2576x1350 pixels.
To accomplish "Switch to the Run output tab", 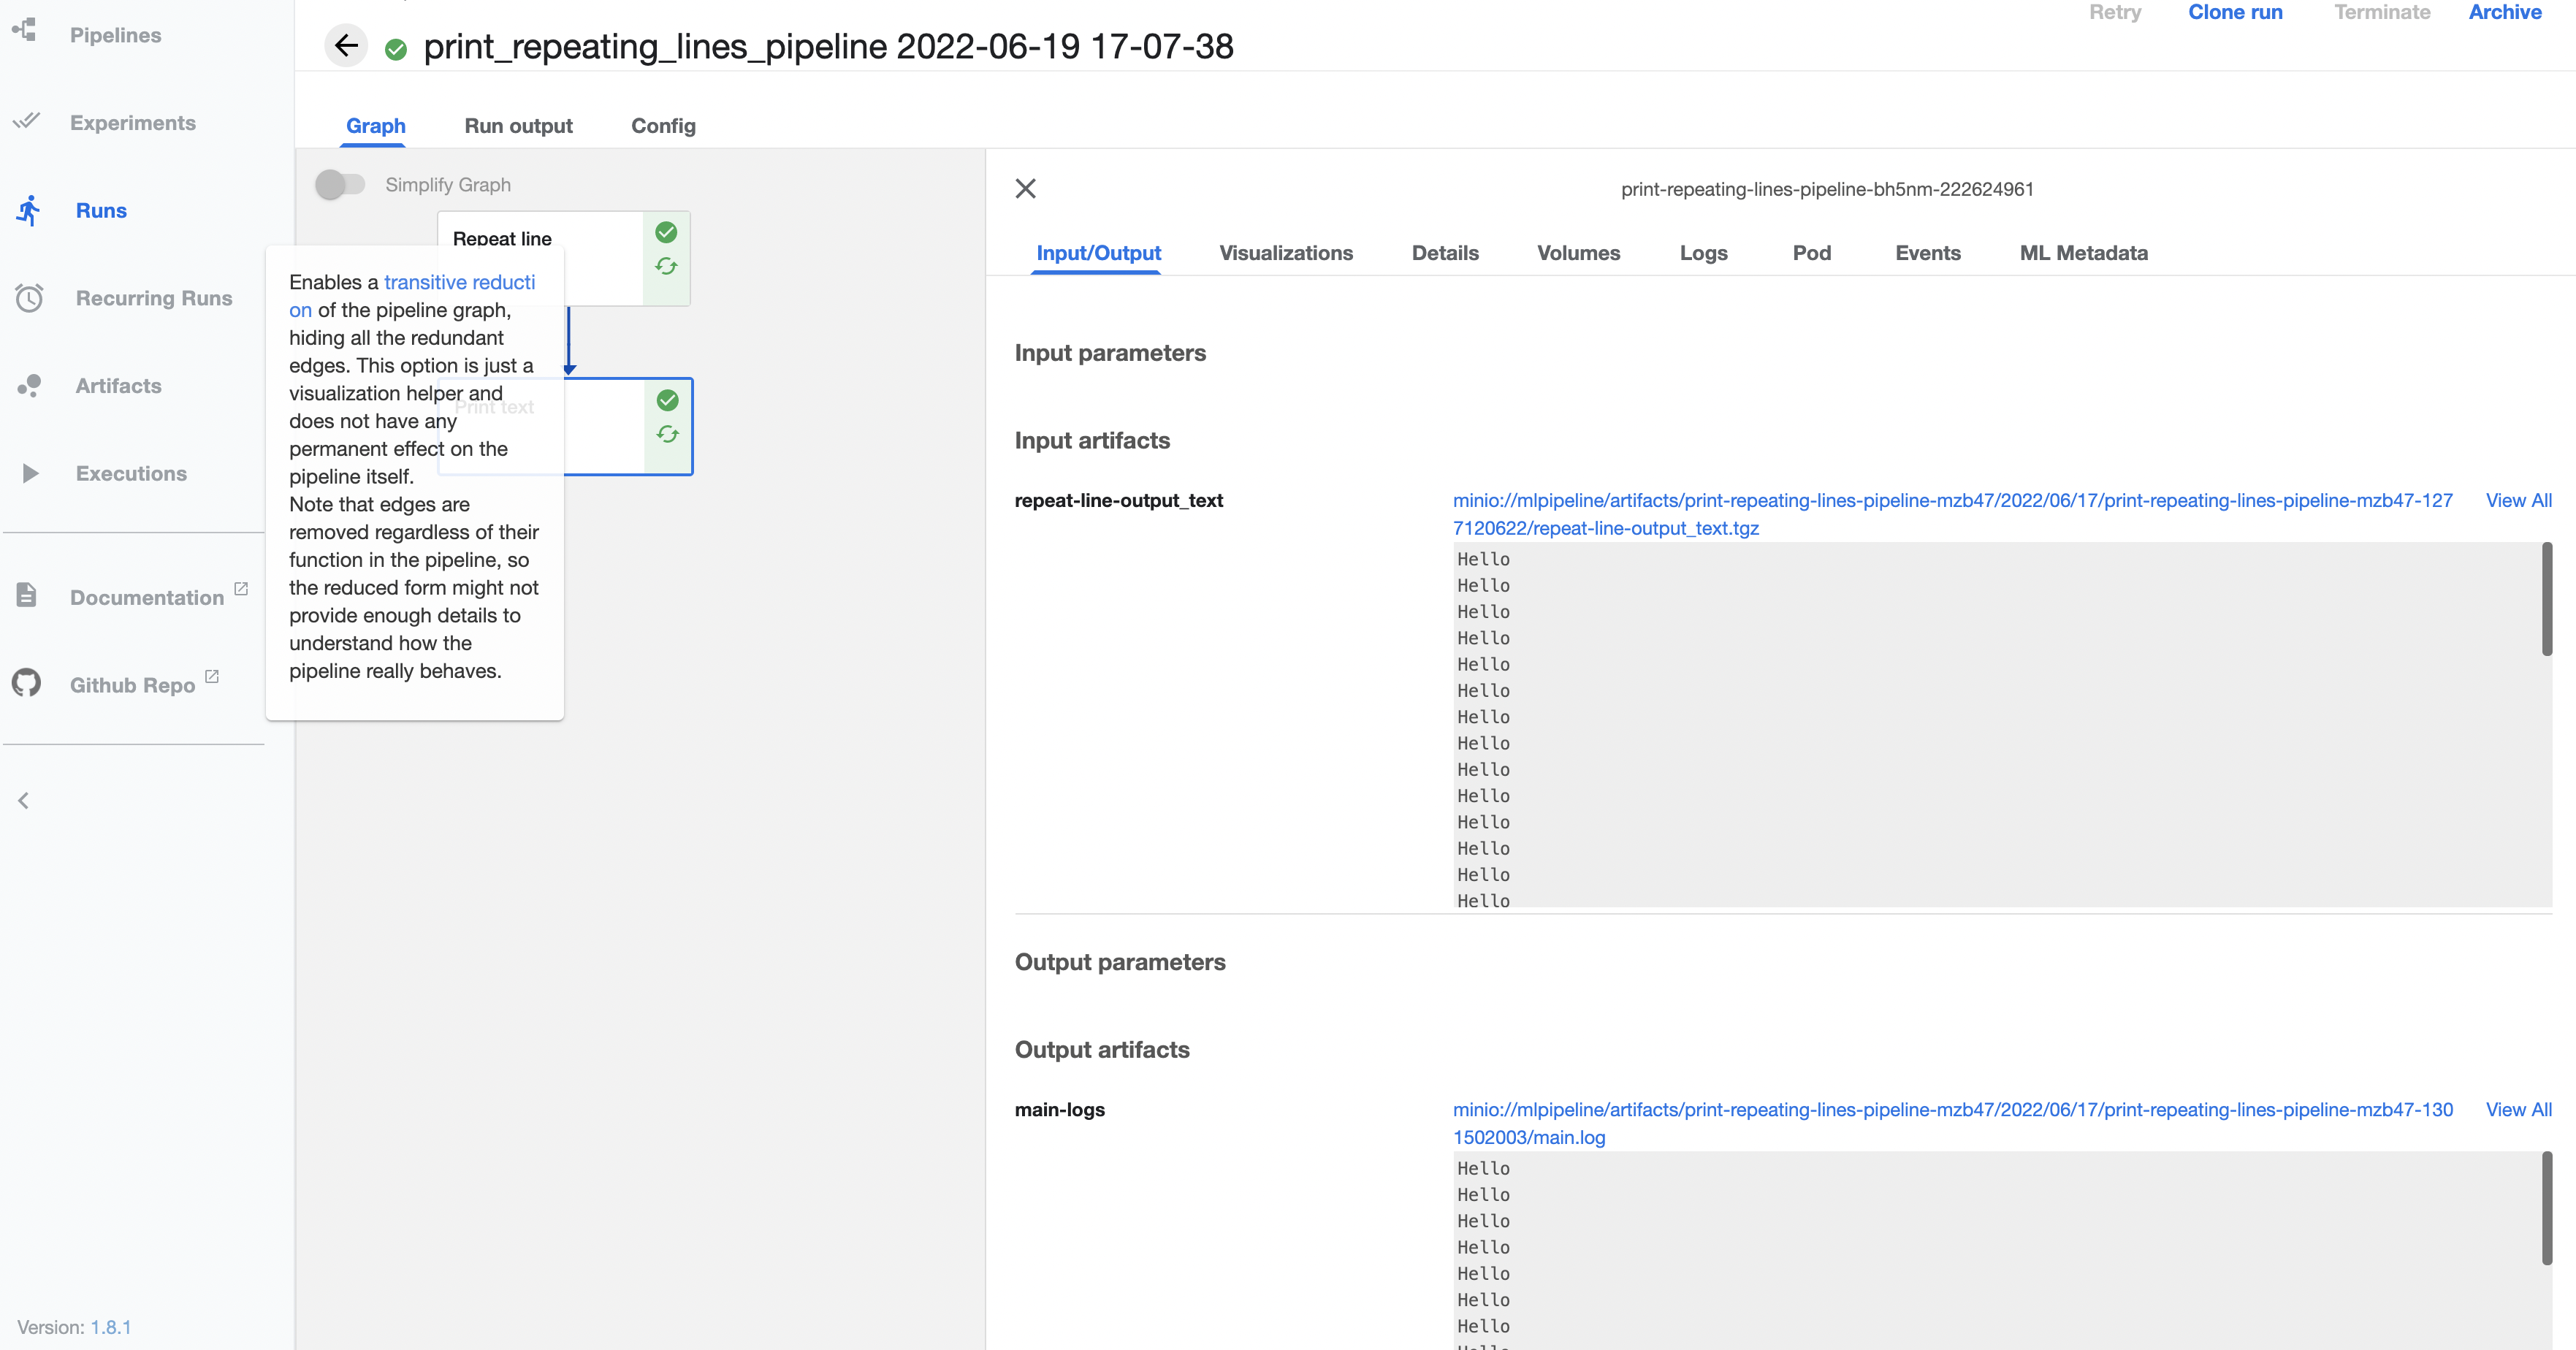I will (x=518, y=126).
